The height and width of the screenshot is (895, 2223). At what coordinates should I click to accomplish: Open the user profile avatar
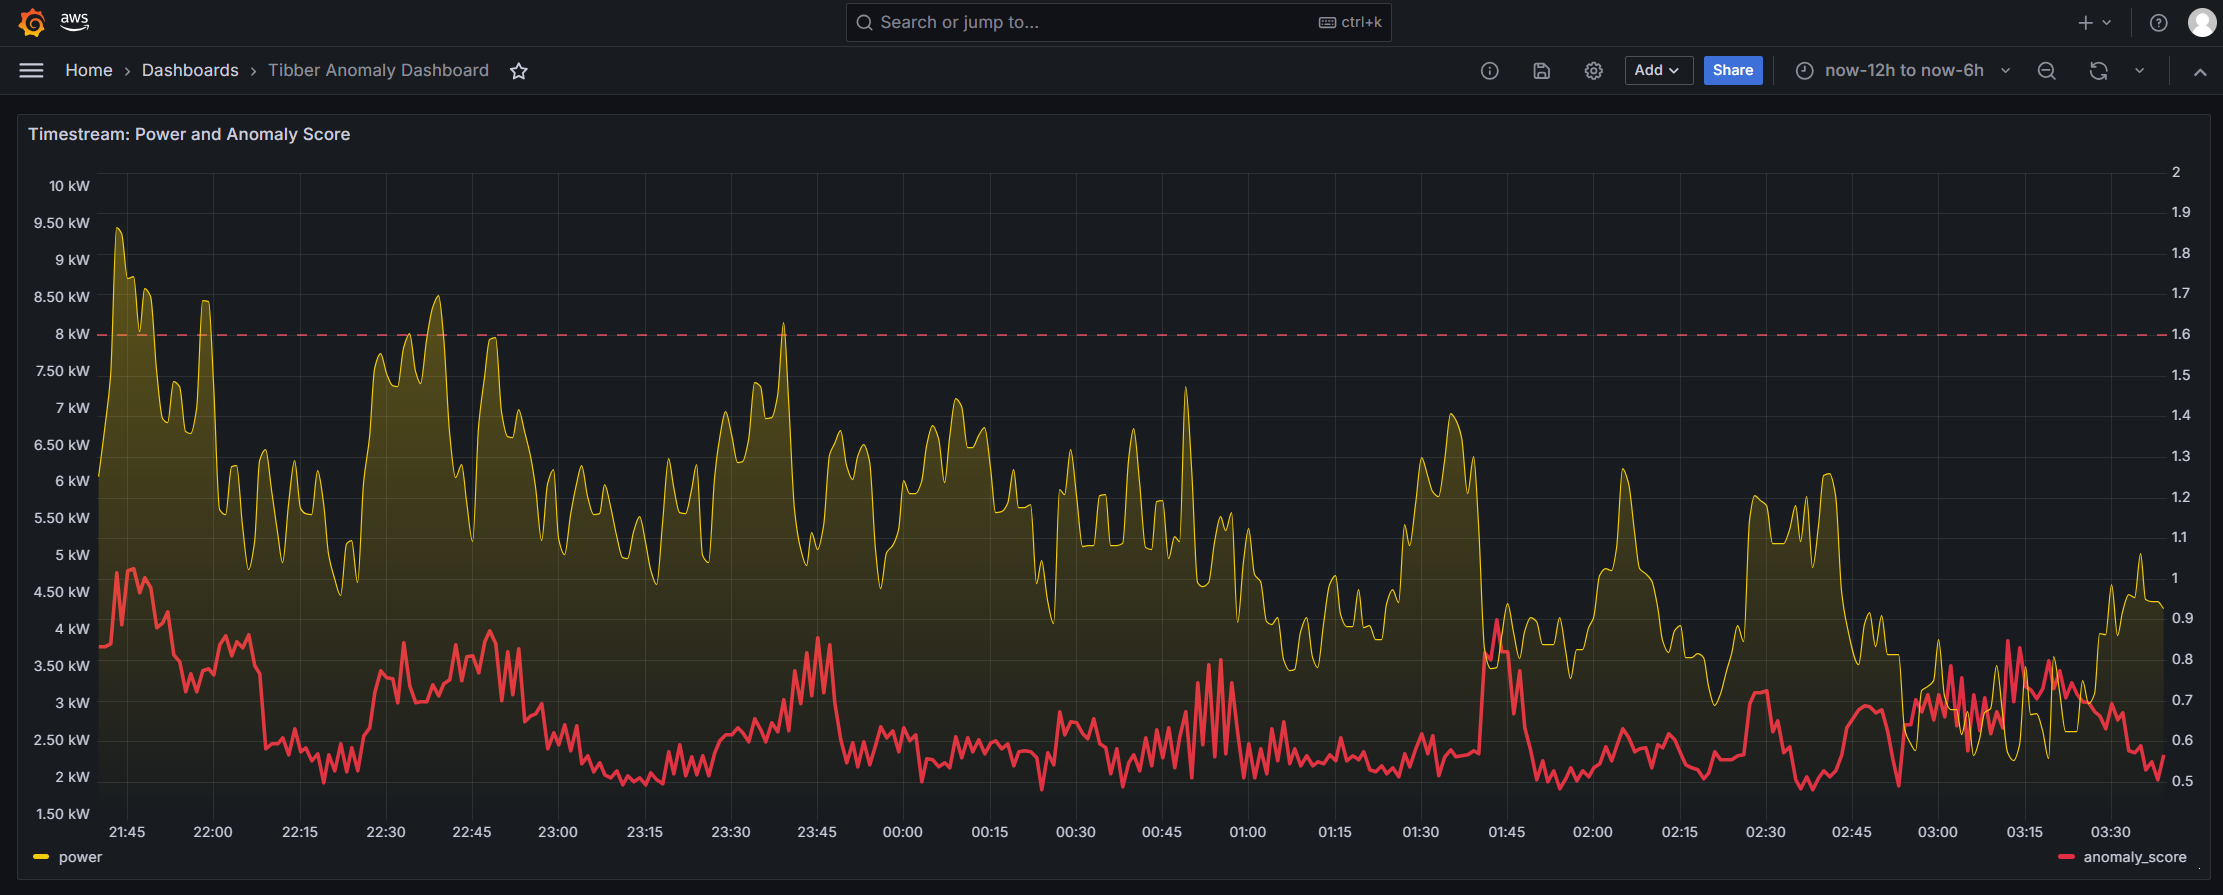pos(2201,23)
